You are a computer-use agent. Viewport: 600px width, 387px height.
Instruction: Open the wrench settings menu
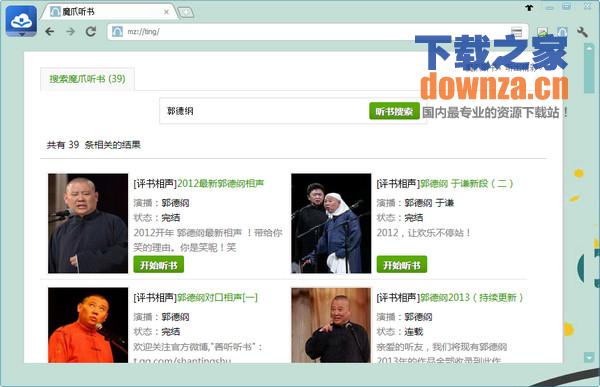[x=582, y=32]
